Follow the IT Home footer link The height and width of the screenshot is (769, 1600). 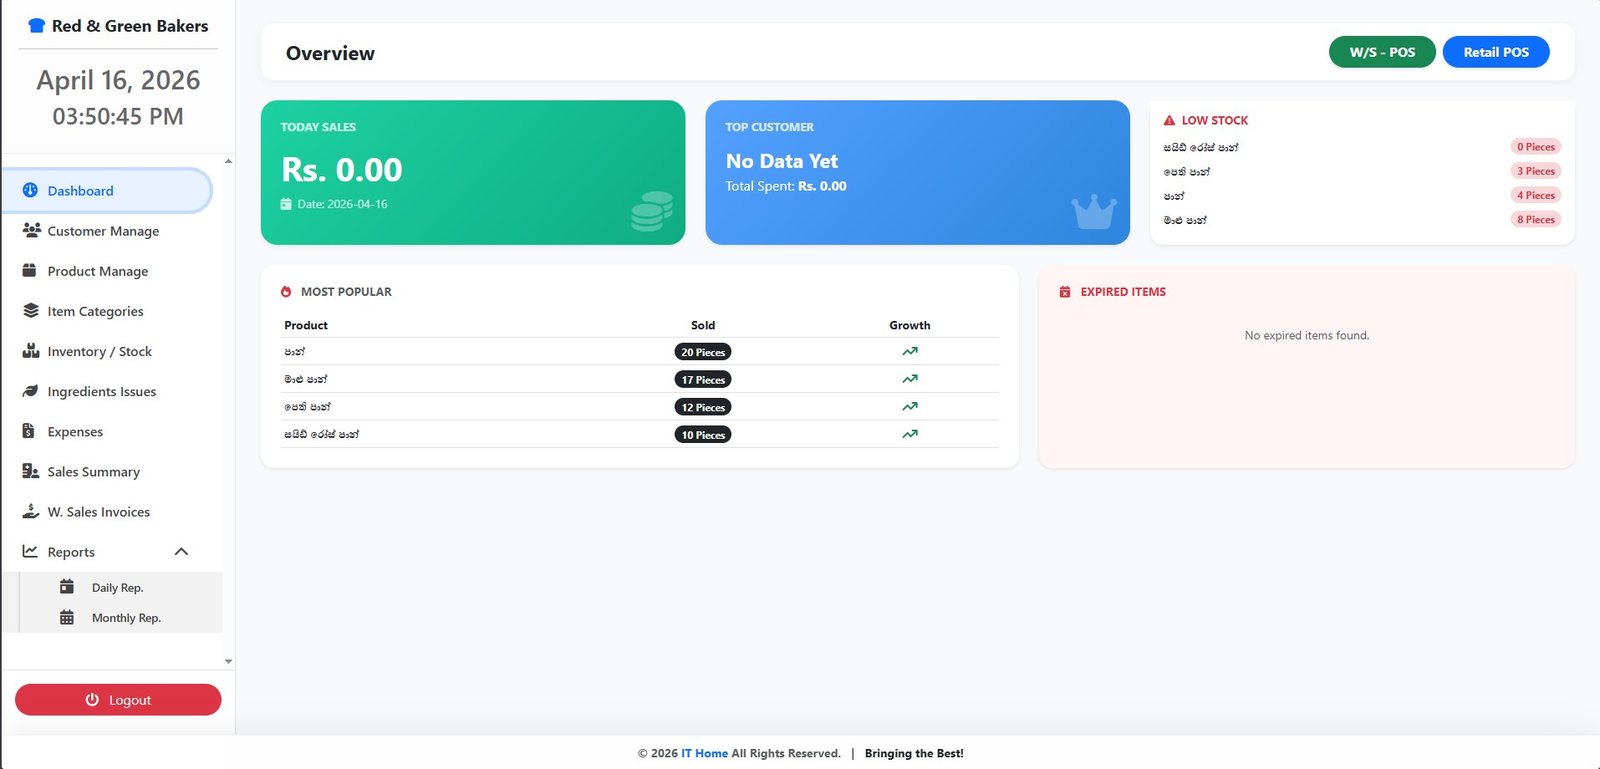coord(704,754)
